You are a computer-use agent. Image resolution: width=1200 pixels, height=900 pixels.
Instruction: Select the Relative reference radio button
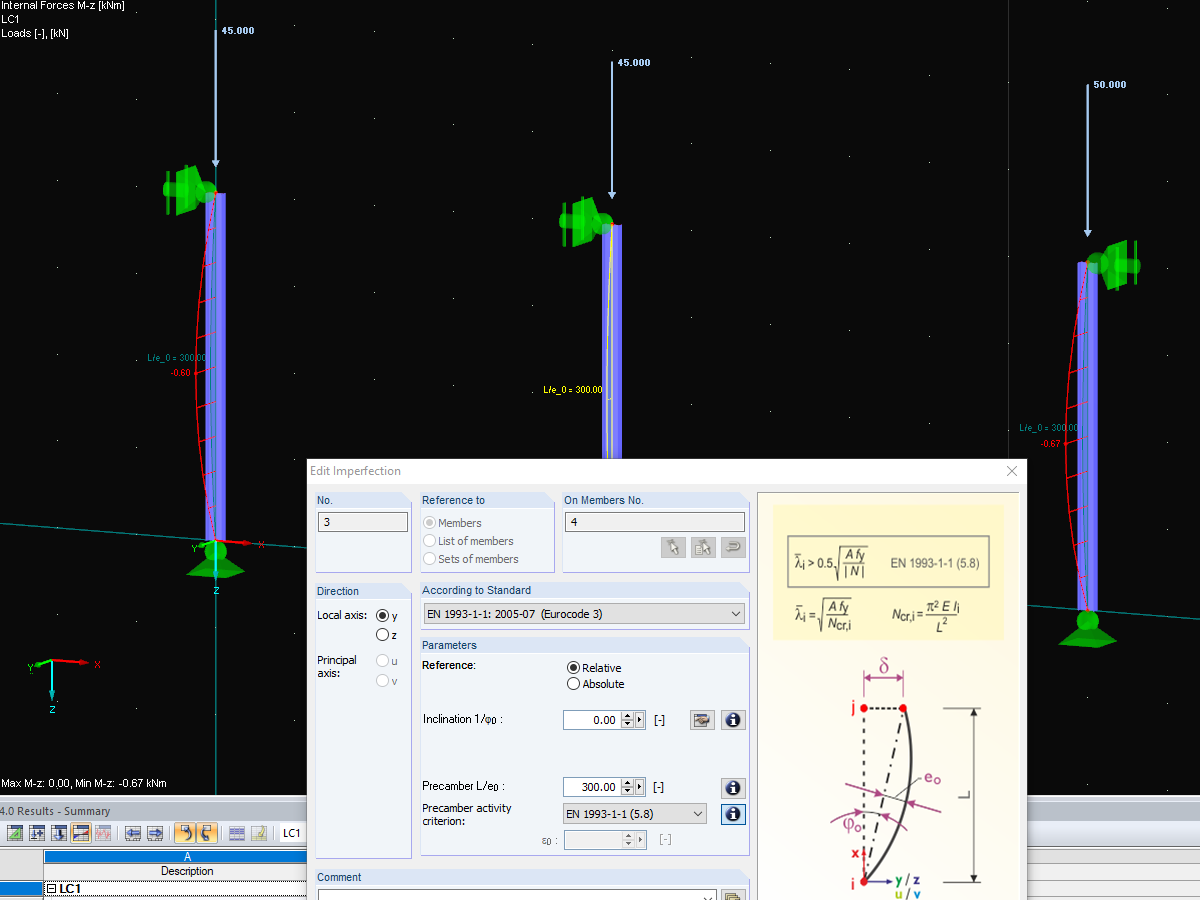click(573, 668)
